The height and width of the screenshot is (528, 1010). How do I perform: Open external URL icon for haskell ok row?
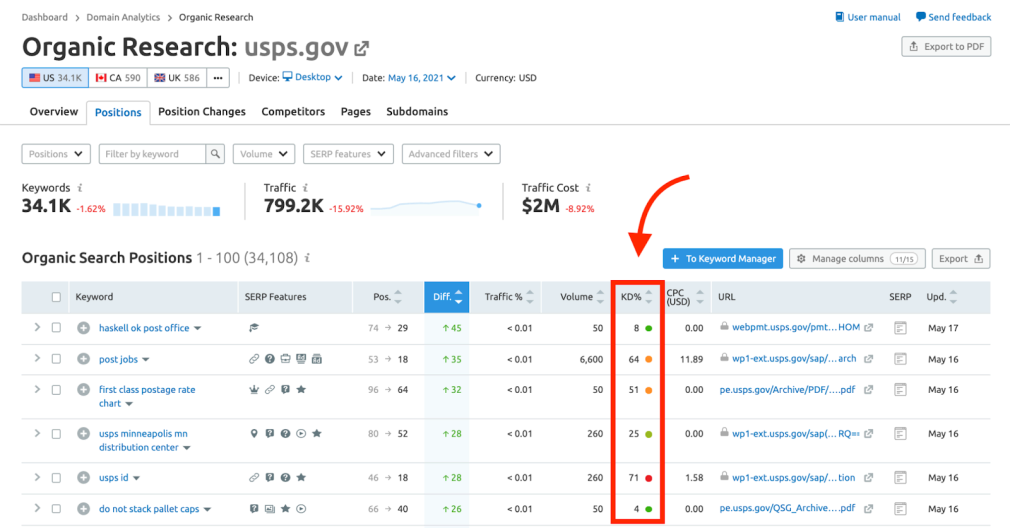(868, 328)
